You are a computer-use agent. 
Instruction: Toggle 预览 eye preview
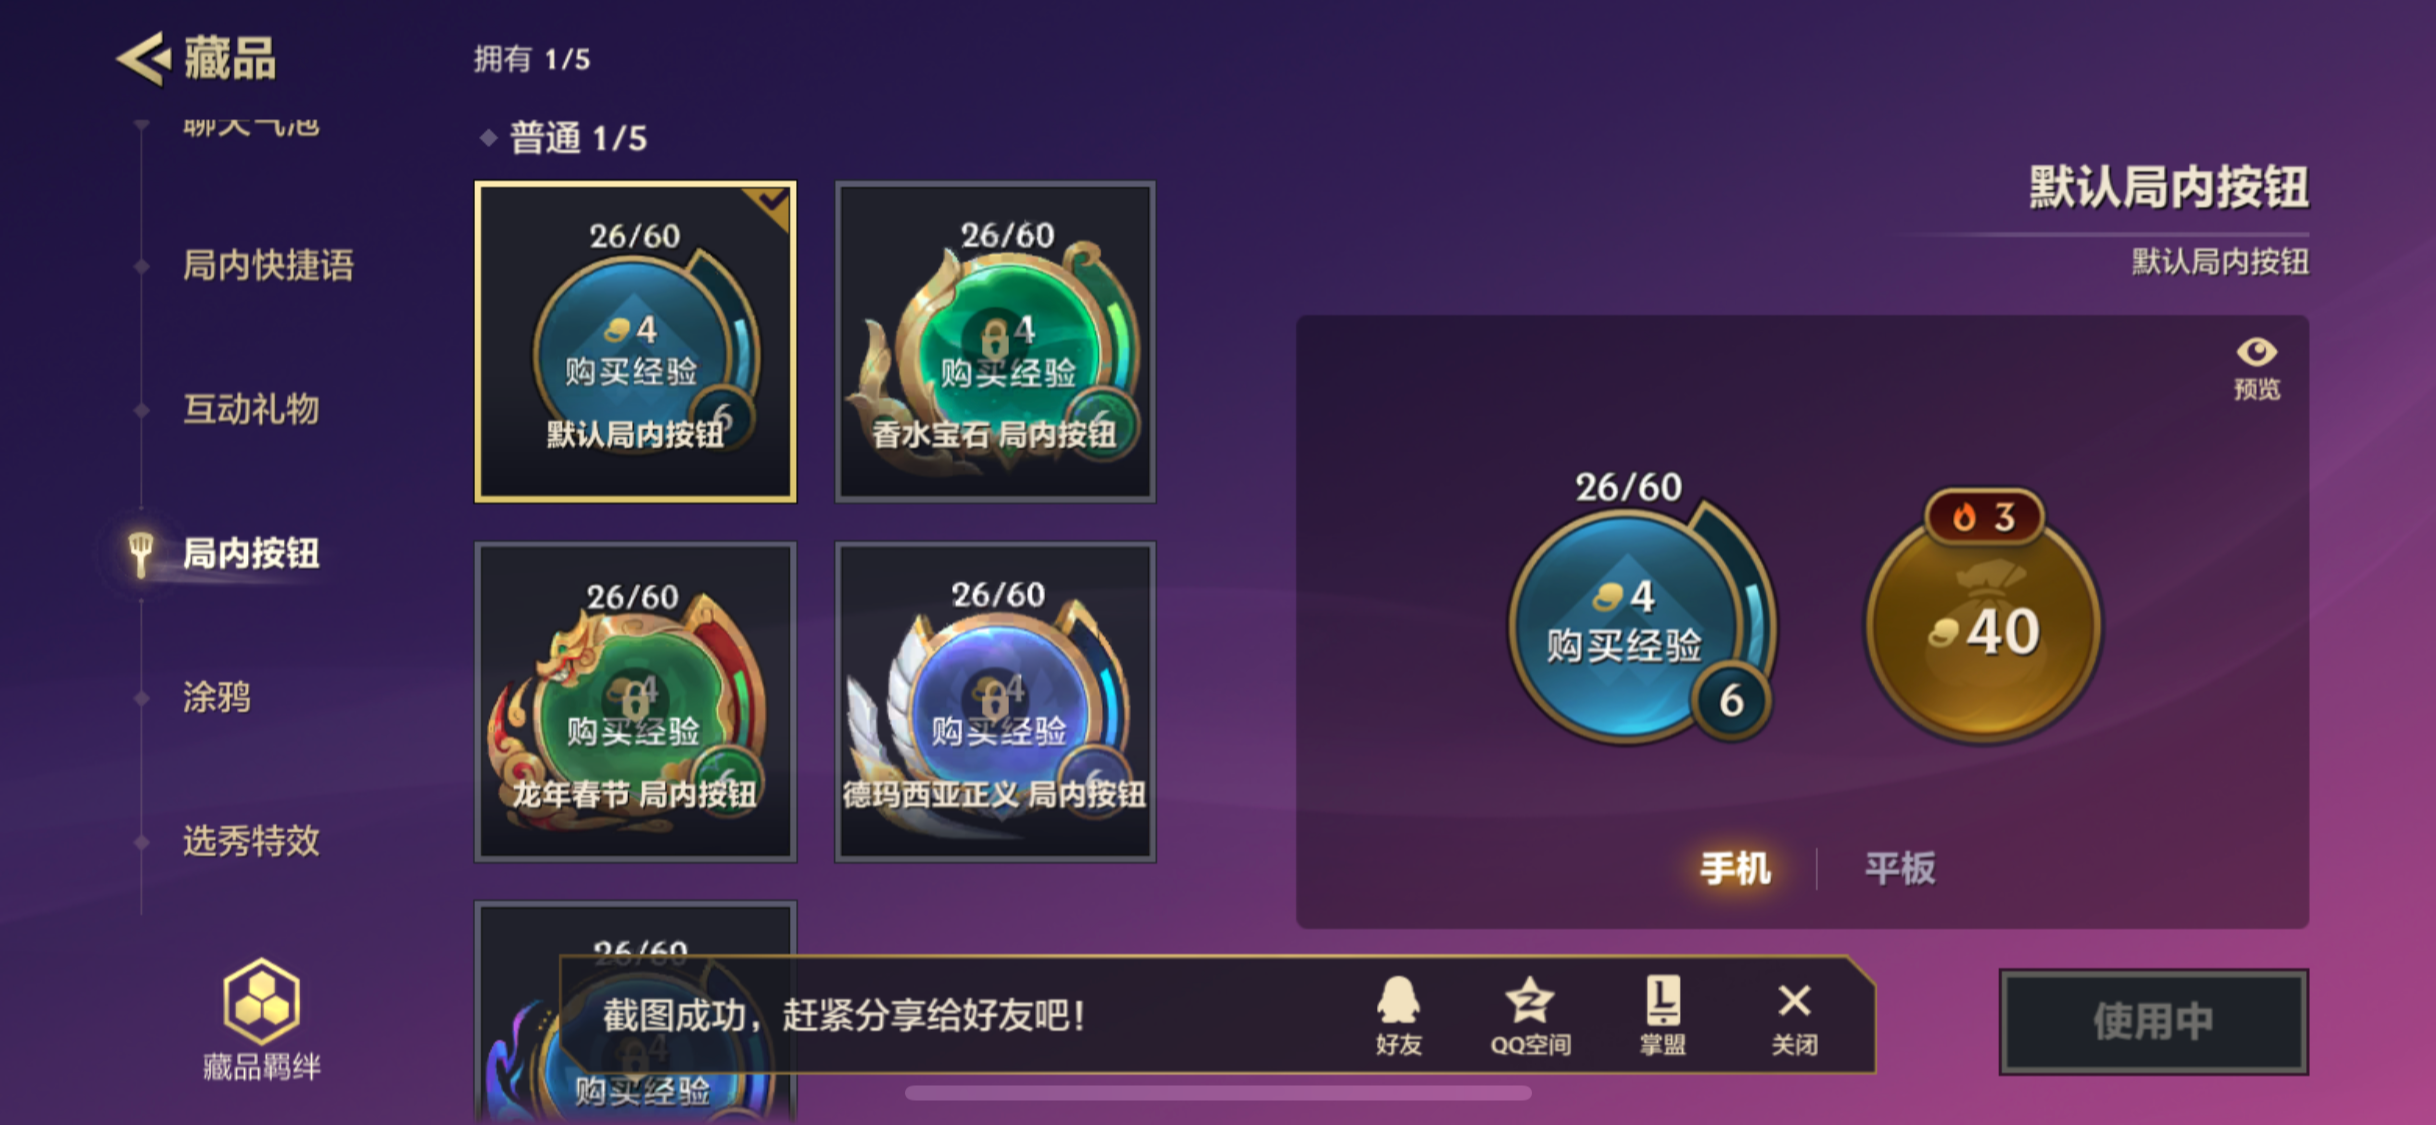click(2256, 368)
